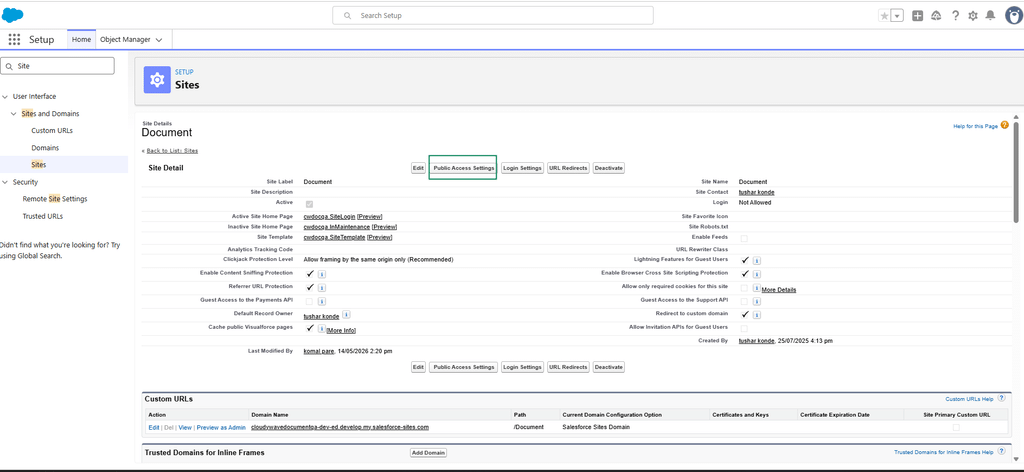Click into the Search Setup field

492,16
